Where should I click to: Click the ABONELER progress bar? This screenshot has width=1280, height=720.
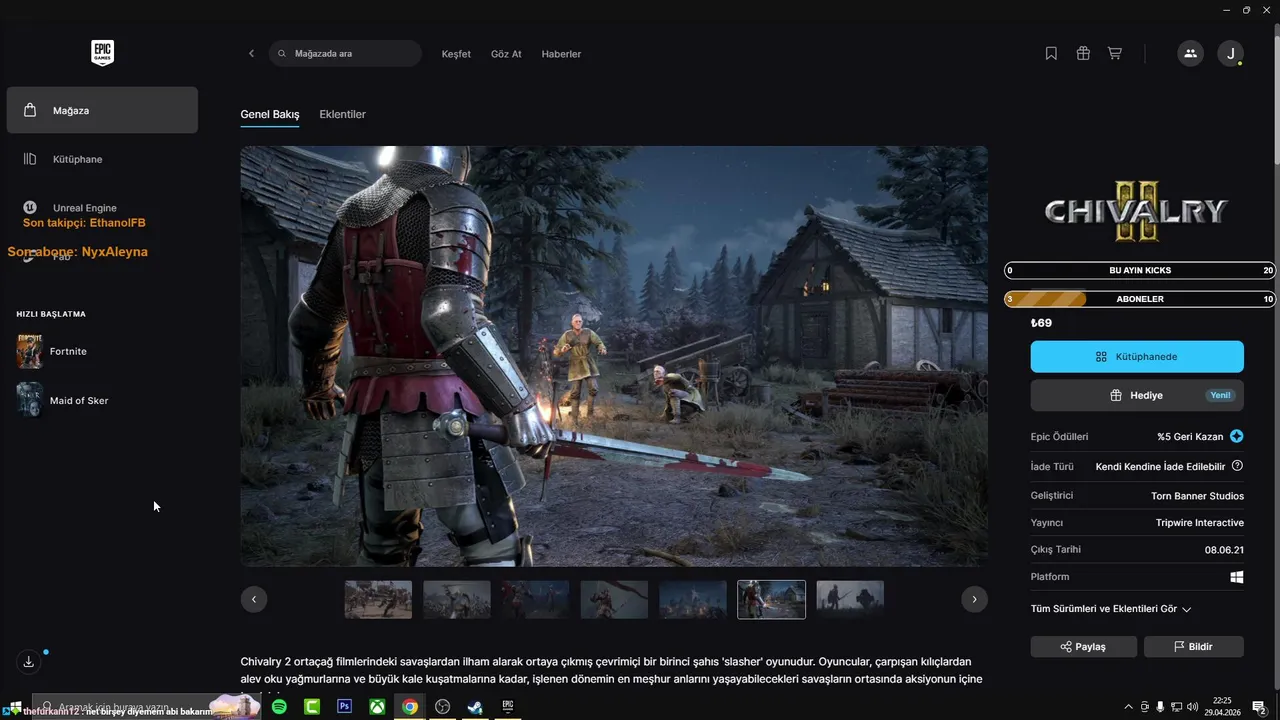[1140, 299]
